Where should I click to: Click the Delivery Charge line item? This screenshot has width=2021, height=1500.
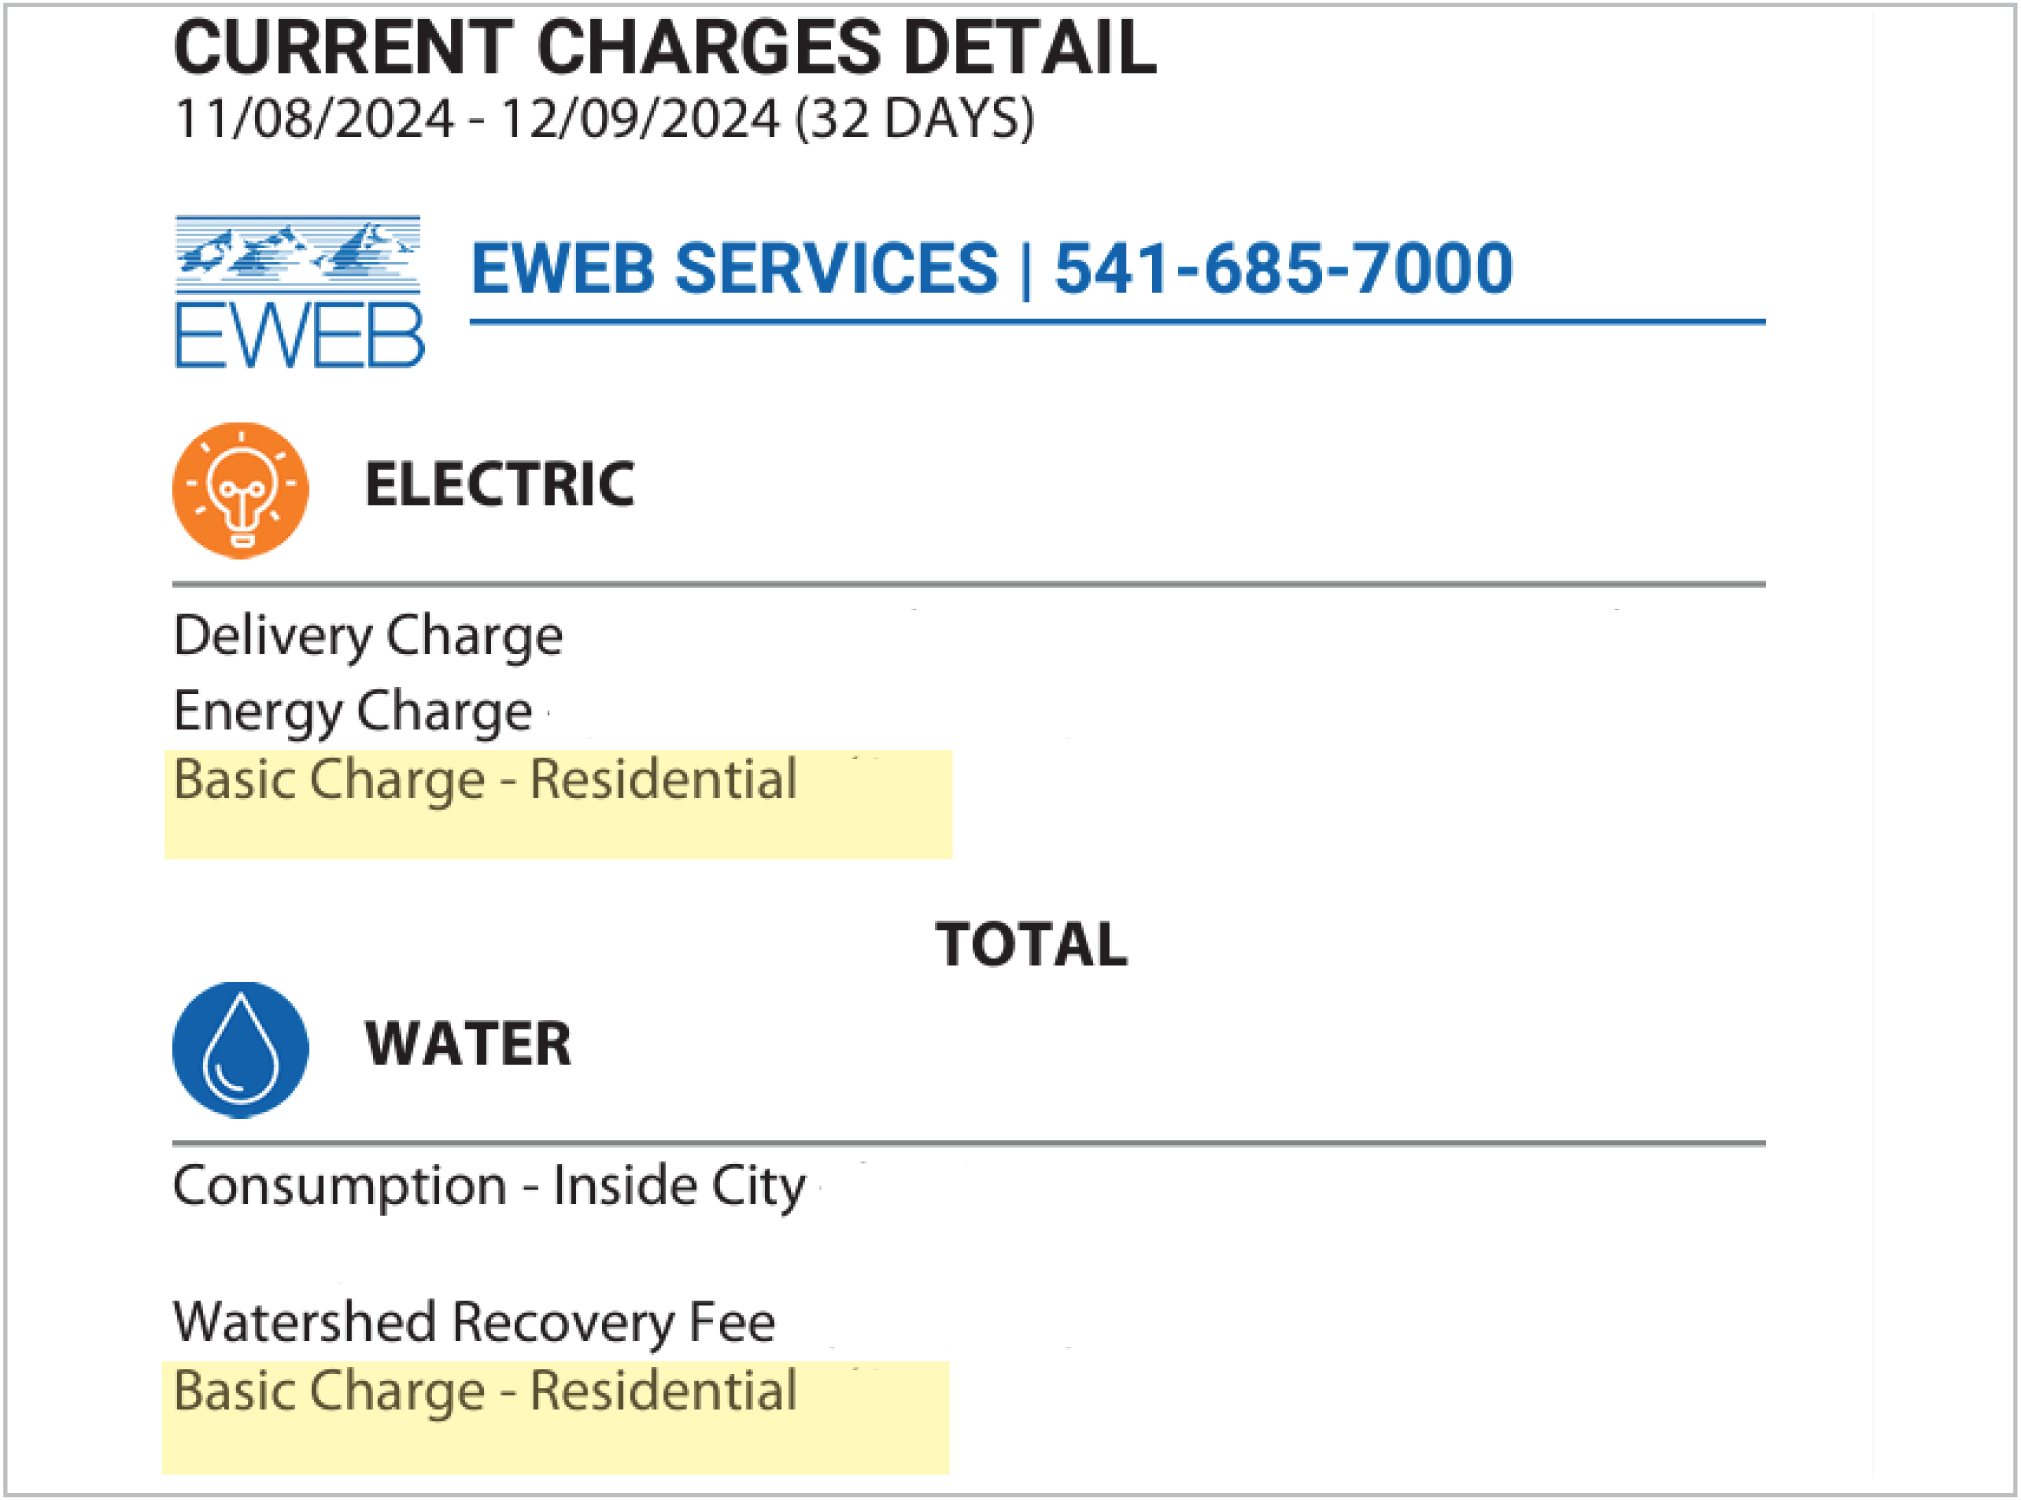coord(368,636)
